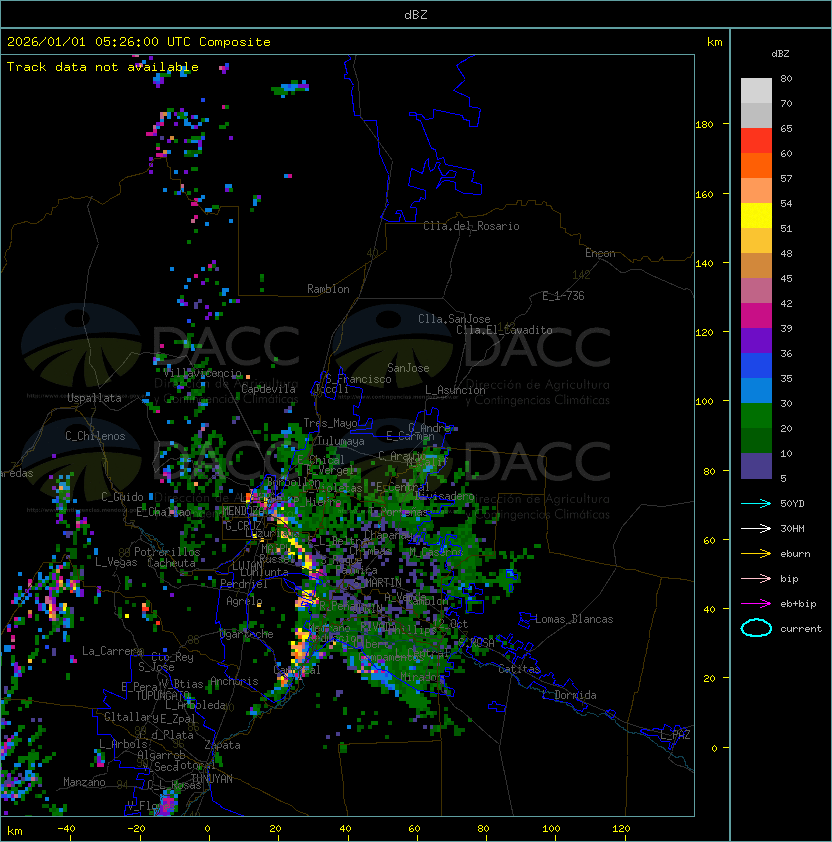
Task: Click the 'E_1-736' map label
Action: 563,296
